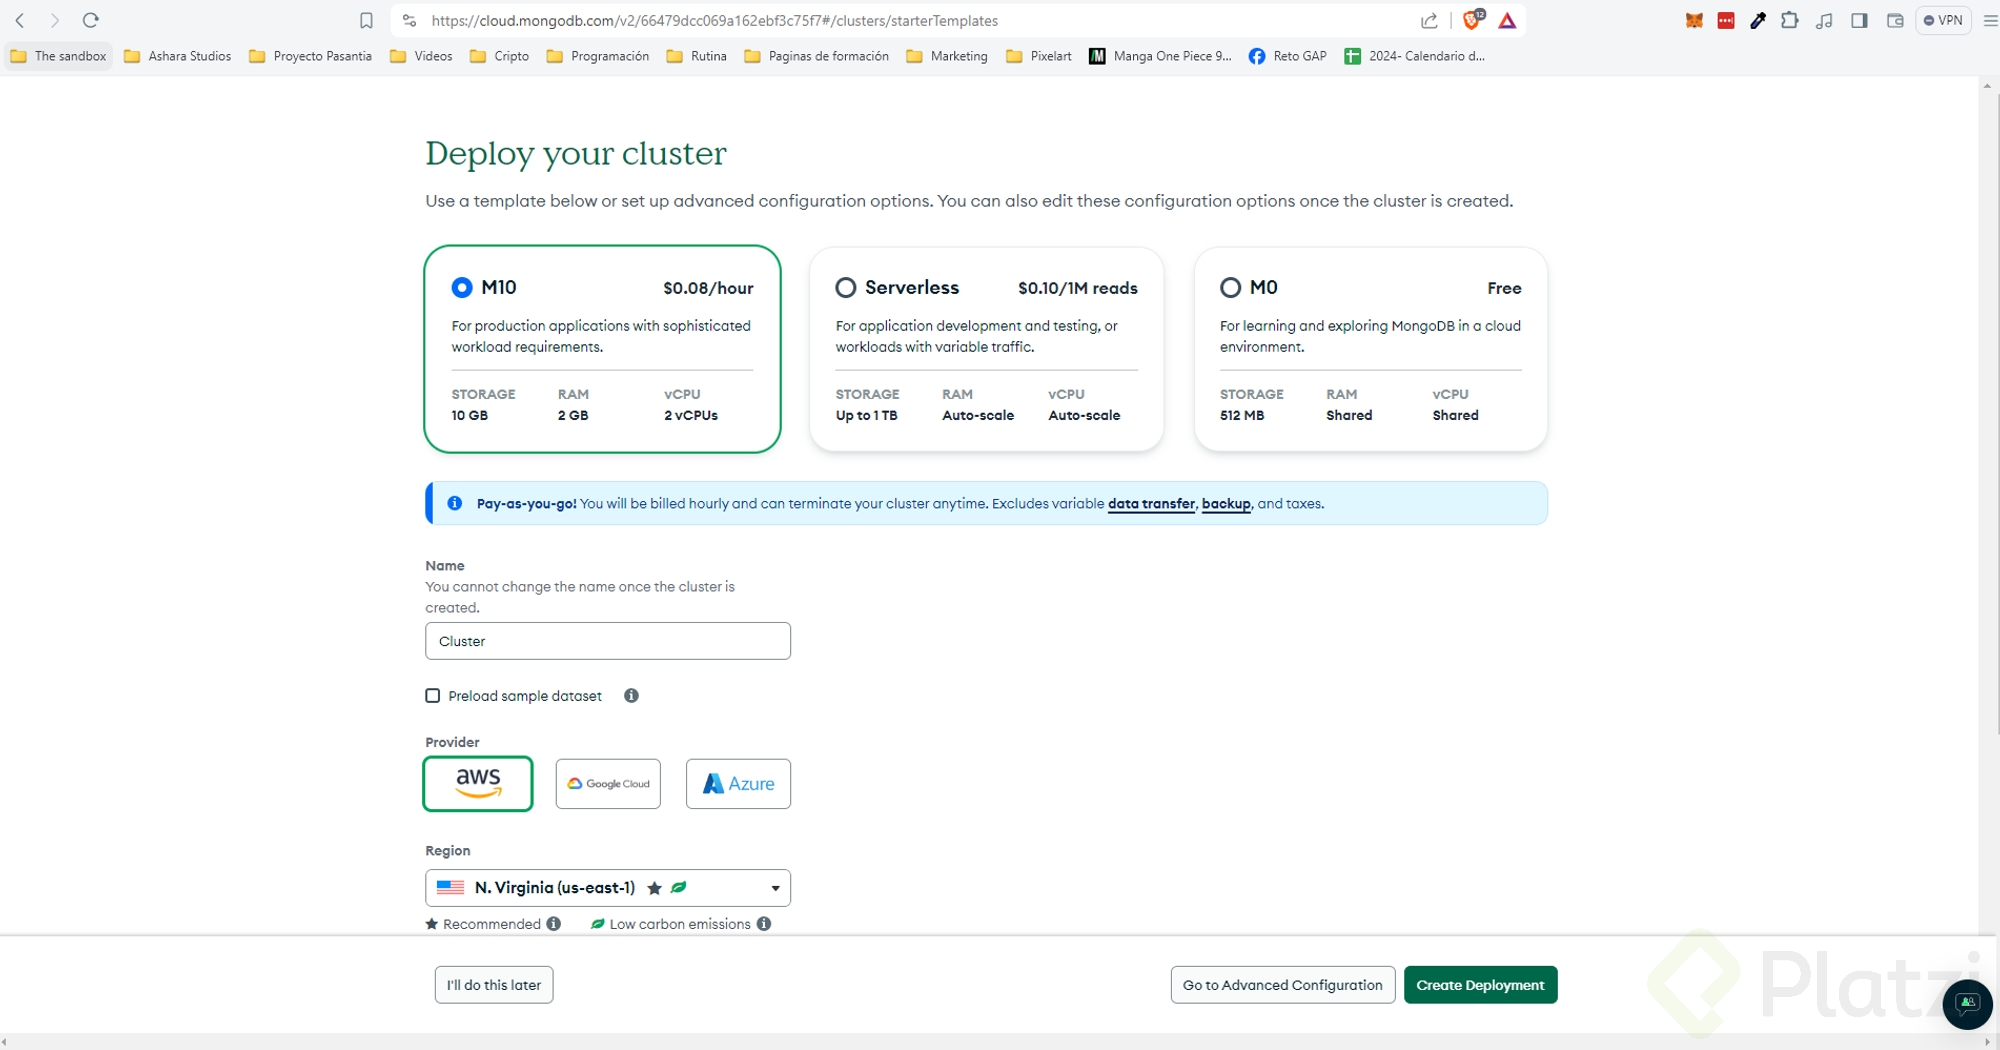Viewport: 2000px width, 1050px height.
Task: Open the Pixelart bookmark folder
Action: coord(1038,56)
